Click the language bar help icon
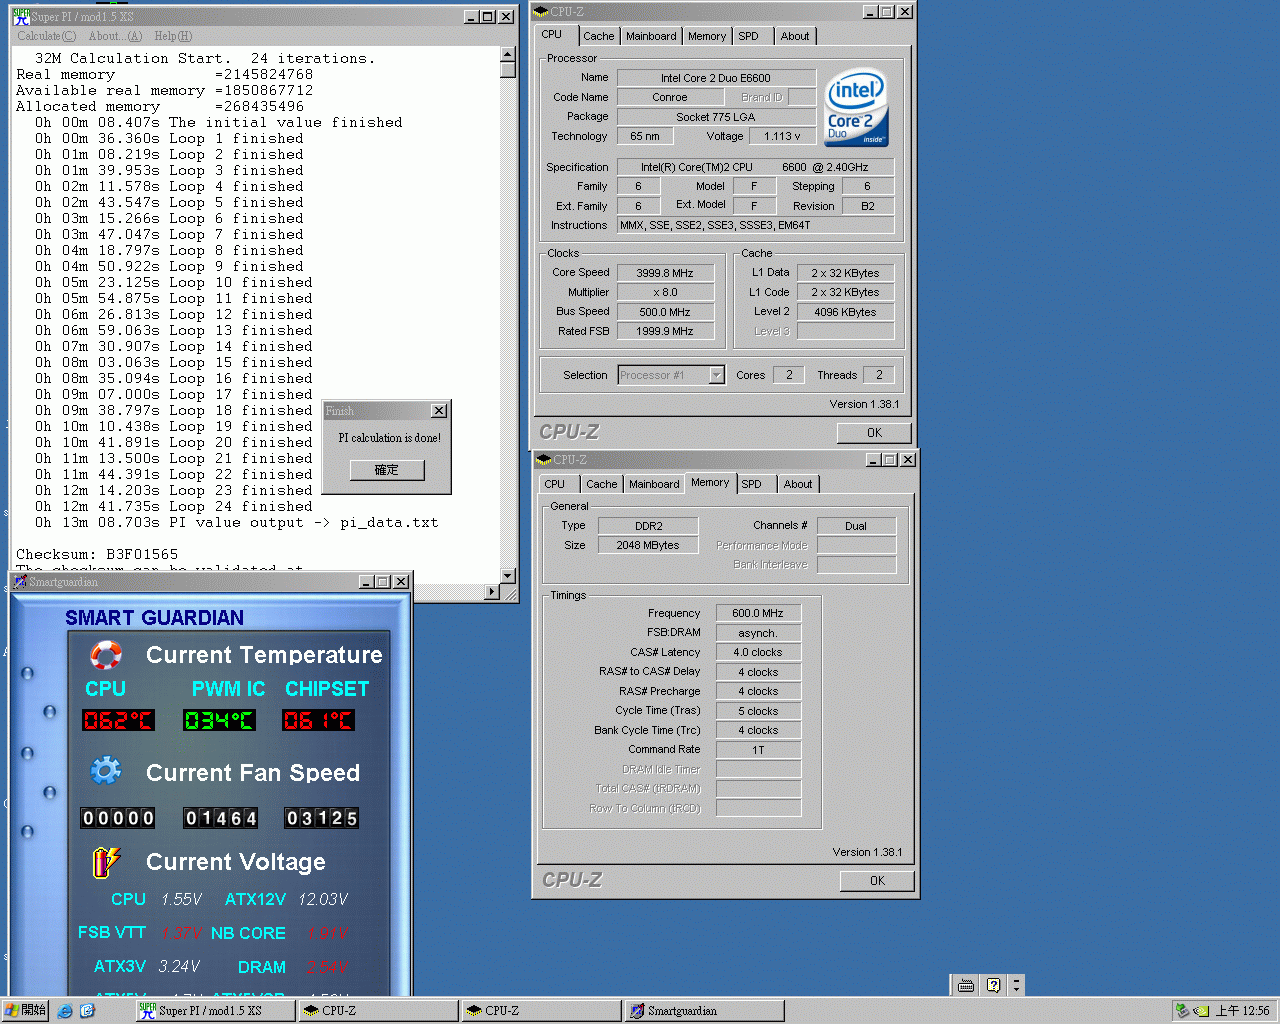The width and height of the screenshot is (1280, 1024). tap(993, 985)
